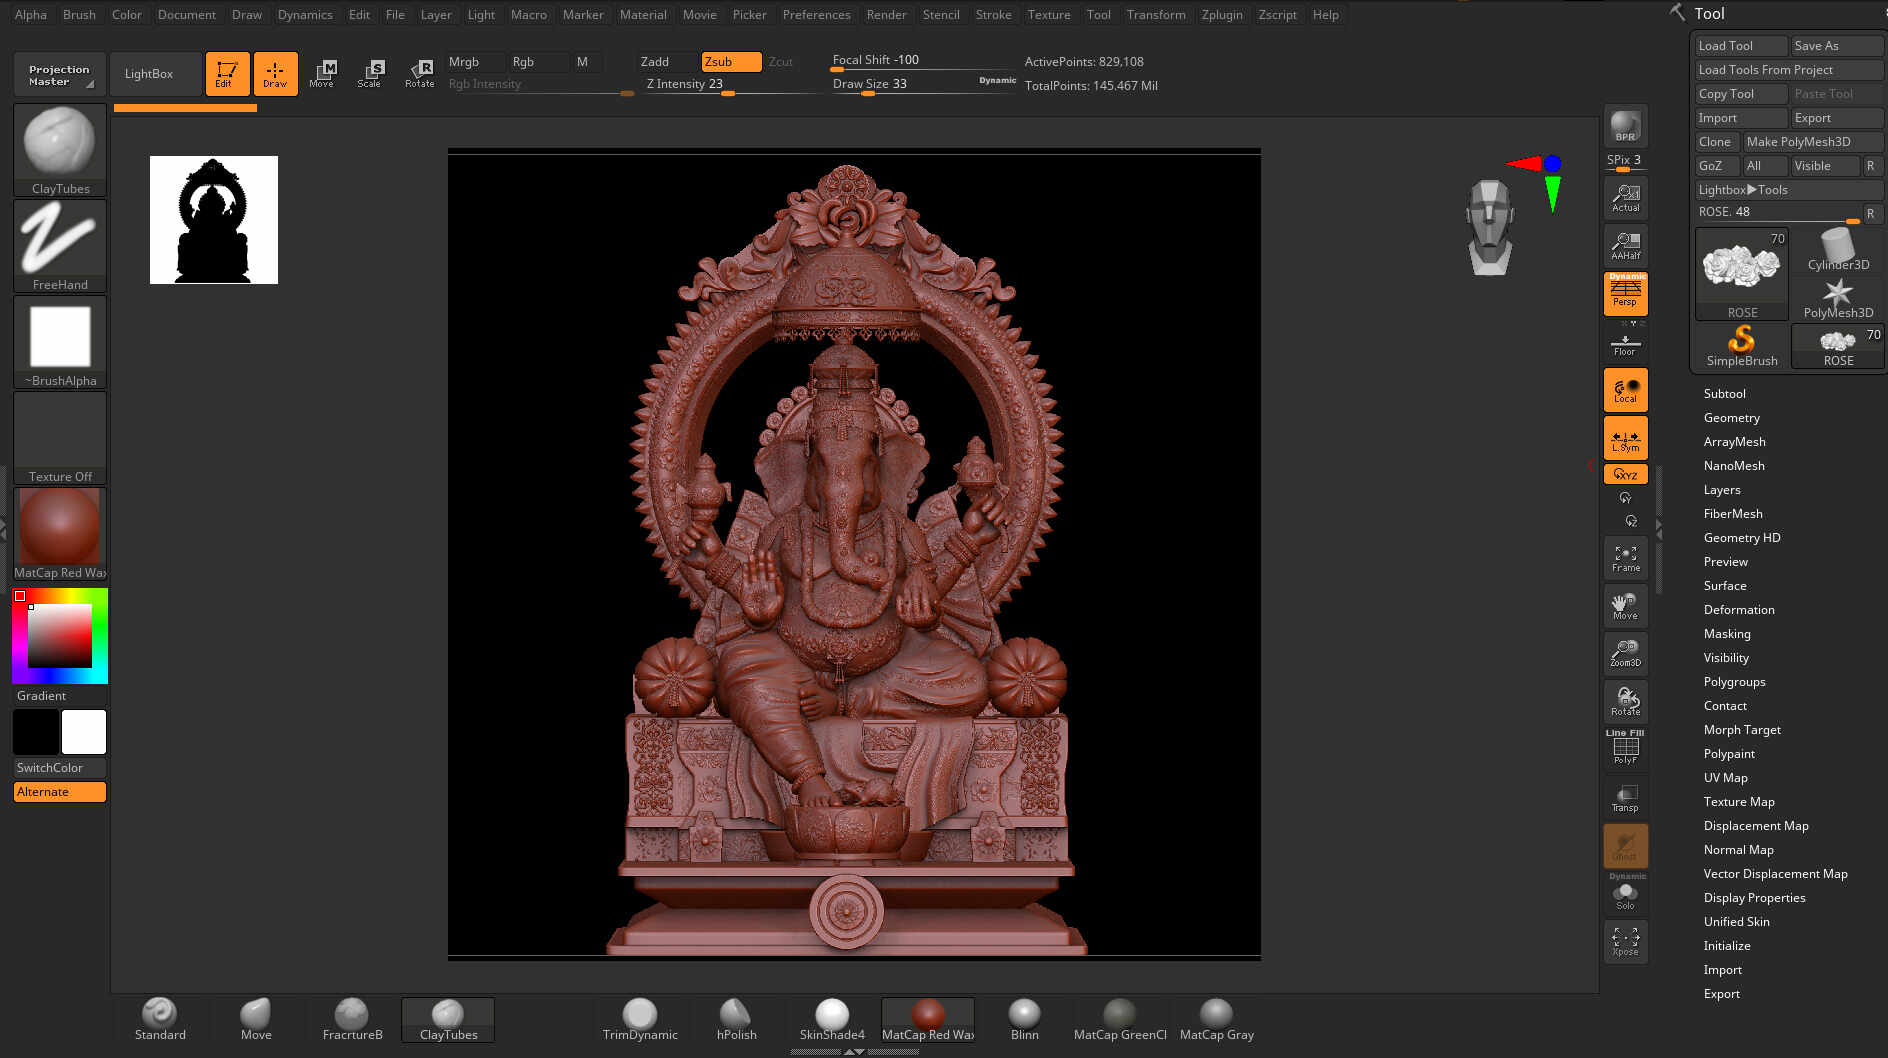This screenshot has width=1888, height=1058.
Task: Select the PolyMesh3D tool thumbnail
Action: coord(1838,298)
